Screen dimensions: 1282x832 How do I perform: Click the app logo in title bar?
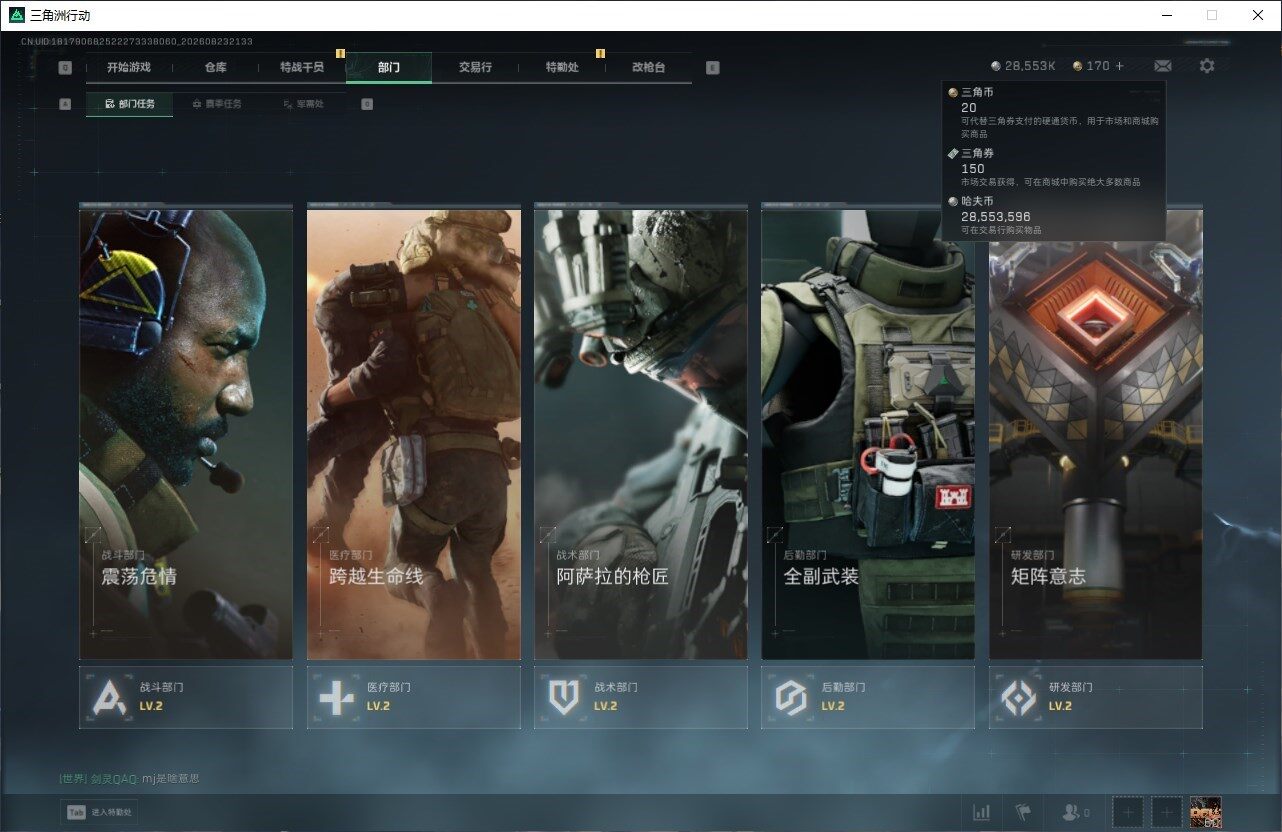pyautogui.click(x=17, y=15)
